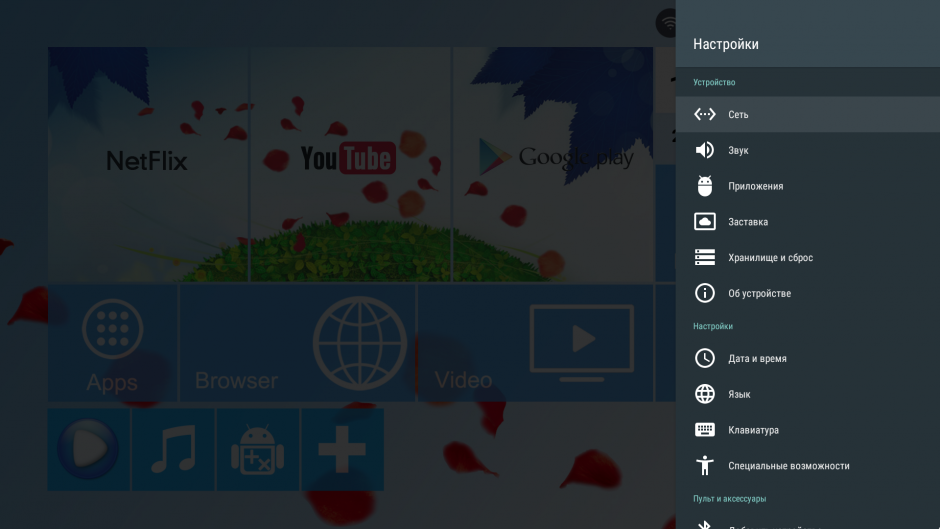The image size is (940, 529).
Task: Click the plus add shortcut tile
Action: pos(342,449)
